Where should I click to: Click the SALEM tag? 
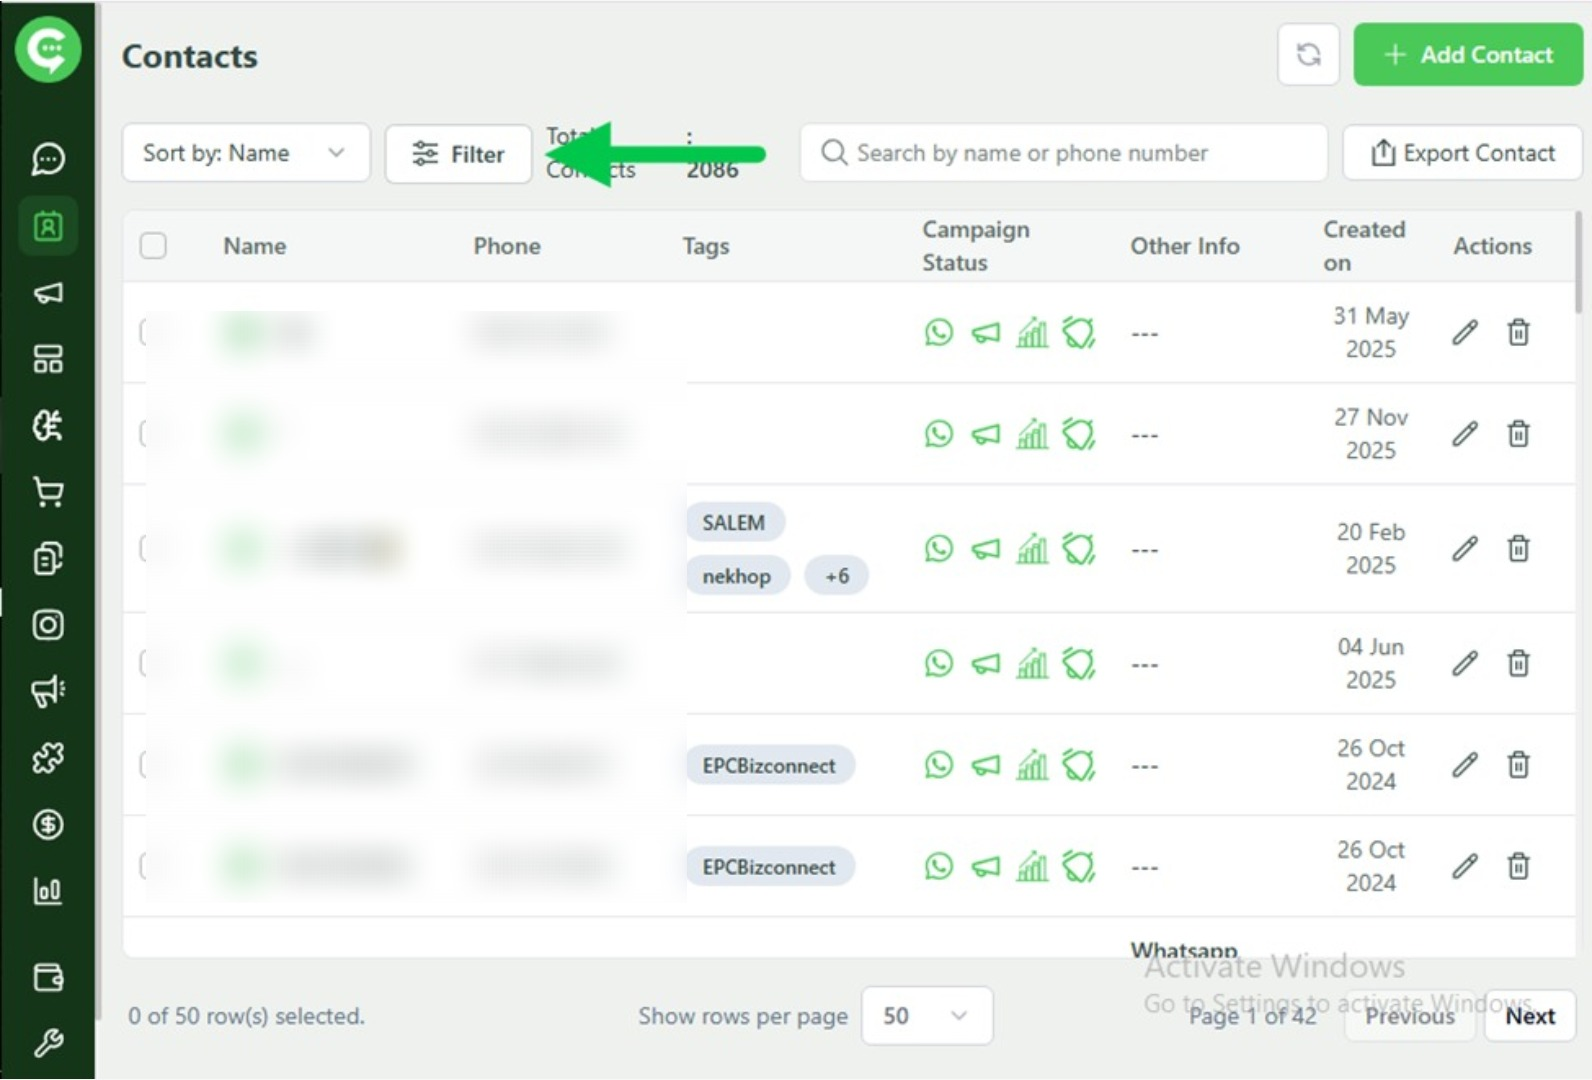tap(734, 523)
